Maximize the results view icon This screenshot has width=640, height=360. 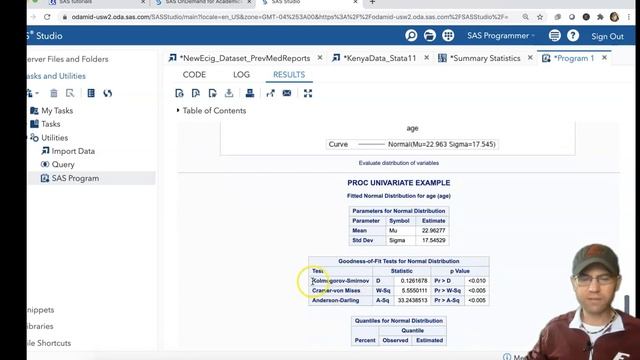click(x=308, y=93)
